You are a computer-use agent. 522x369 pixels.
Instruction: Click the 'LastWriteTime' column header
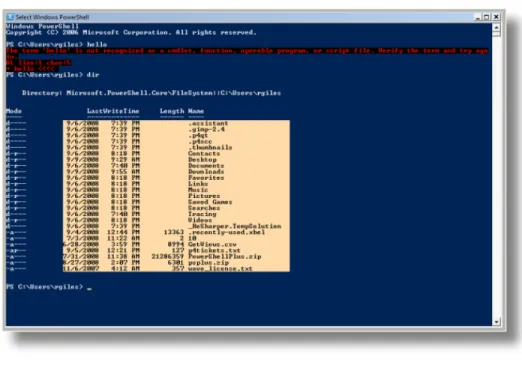pyautogui.click(x=113, y=111)
